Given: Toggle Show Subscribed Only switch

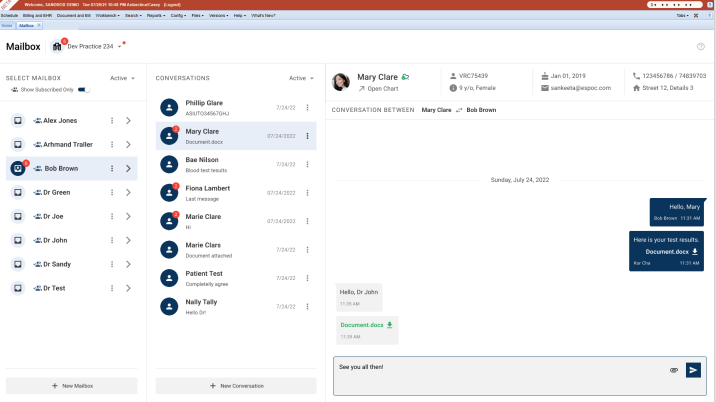Looking at the screenshot, I should 84,90.
